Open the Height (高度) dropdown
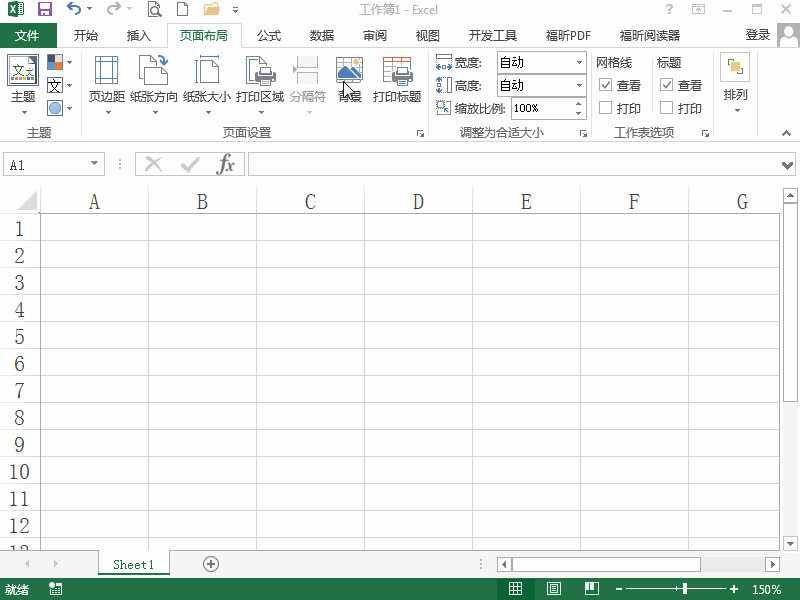 [579, 85]
